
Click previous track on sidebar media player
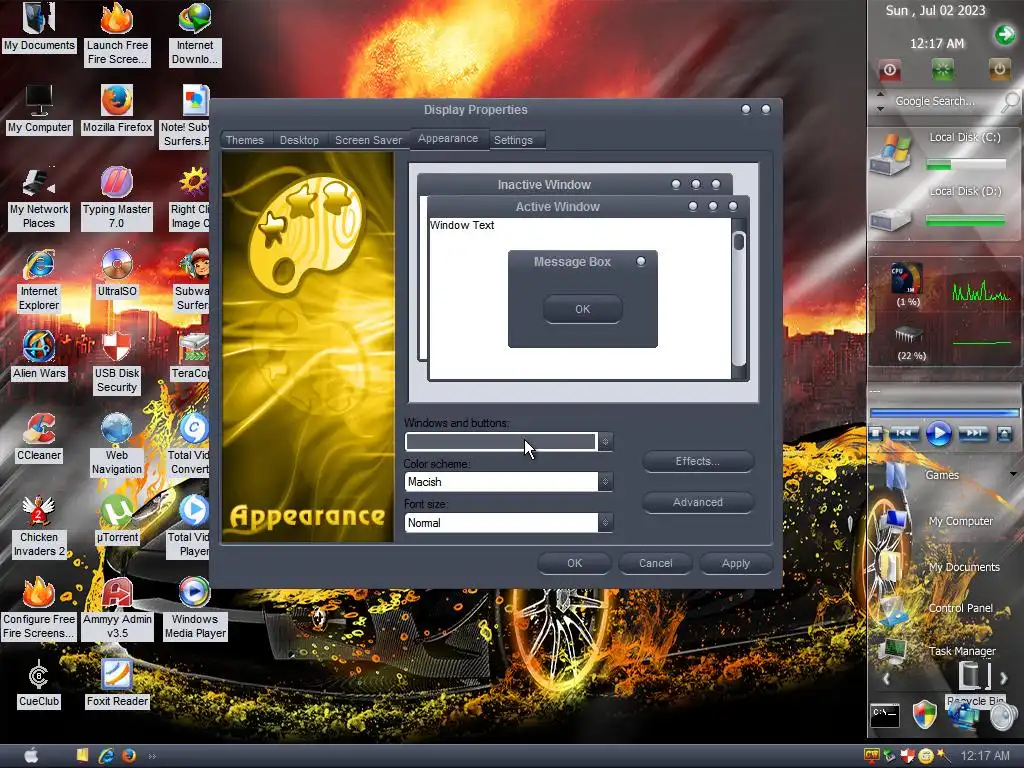(x=904, y=433)
